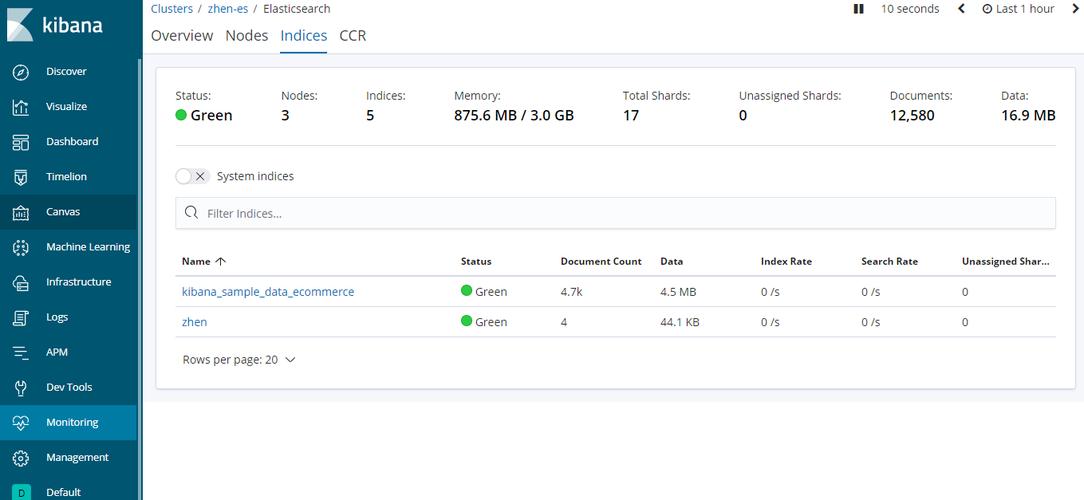Open Timelion via its sidebar icon
Viewport: 1084px width, 500px height.
tap(21, 177)
